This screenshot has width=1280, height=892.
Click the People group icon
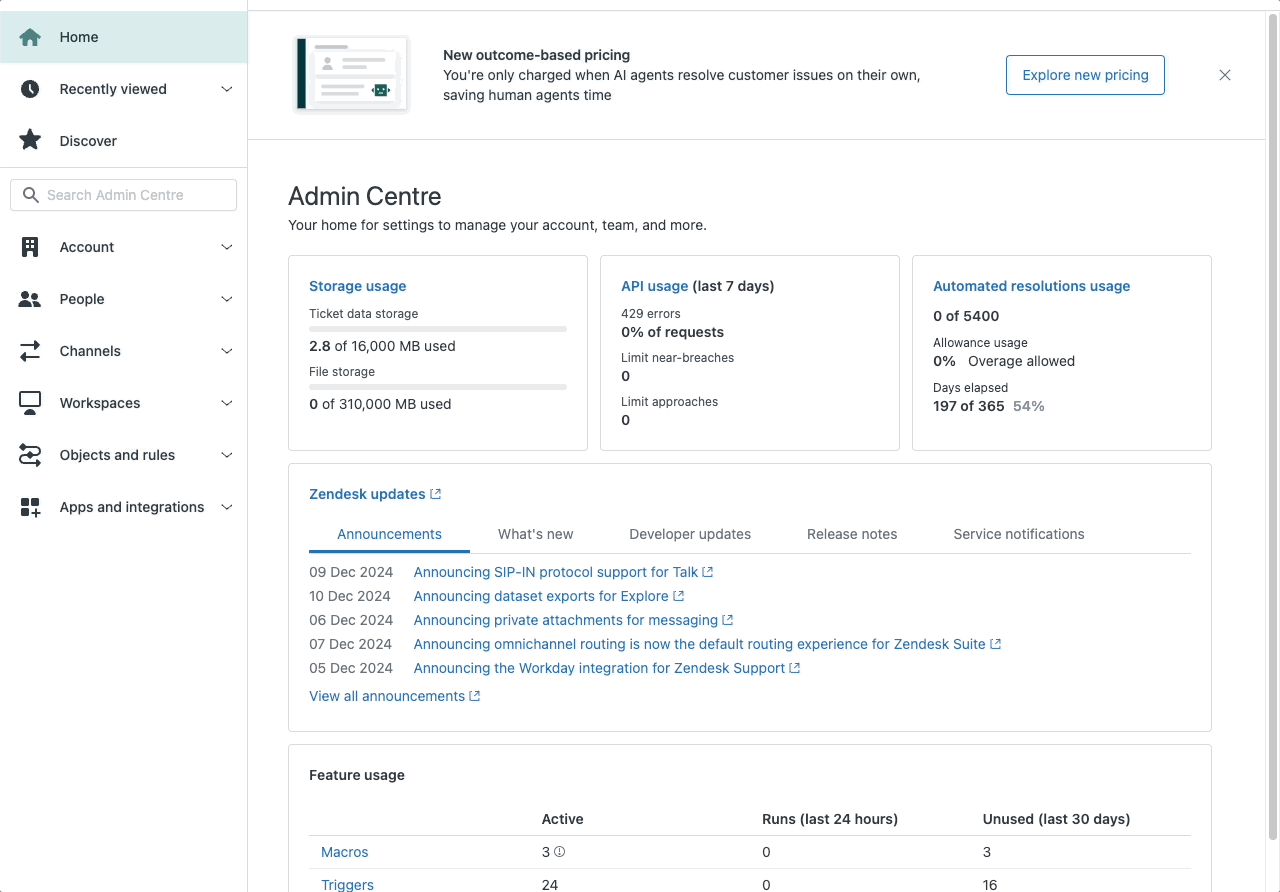pyautogui.click(x=30, y=299)
